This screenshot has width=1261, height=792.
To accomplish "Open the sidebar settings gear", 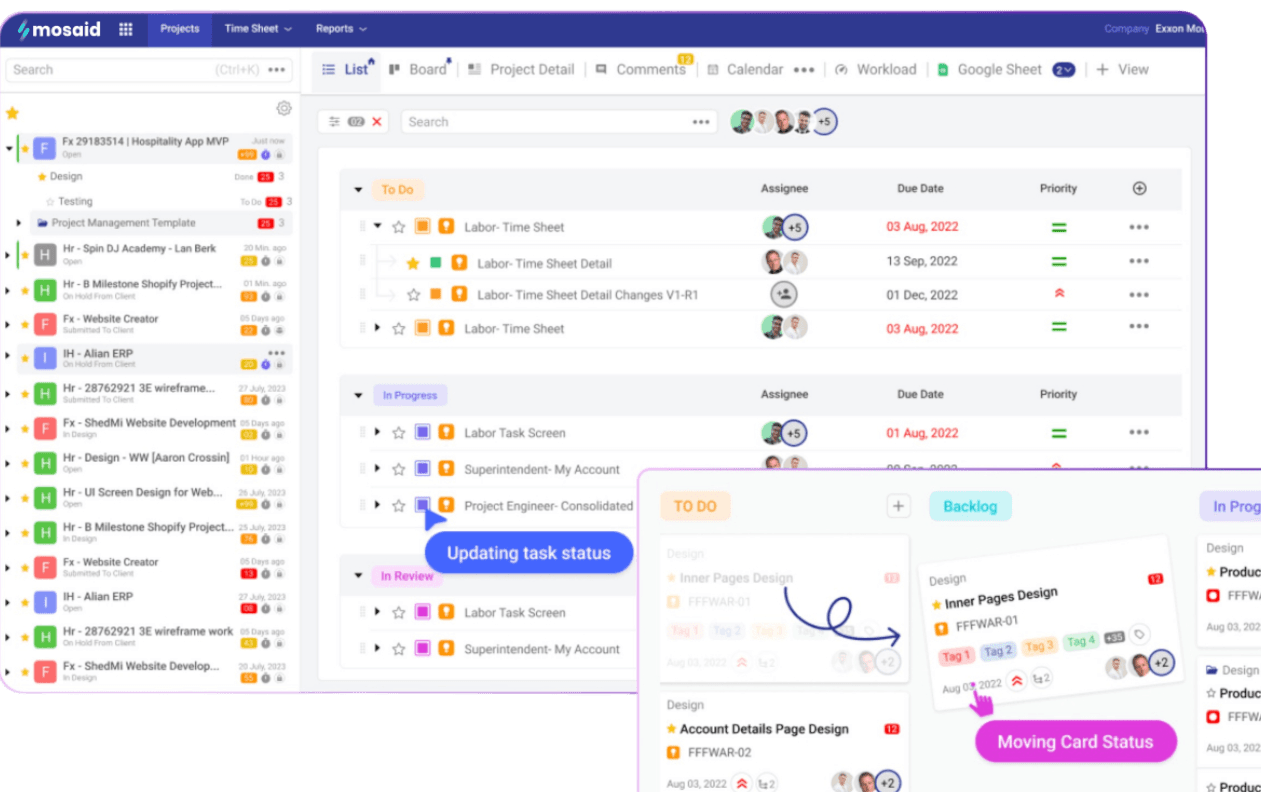I will tap(284, 108).
